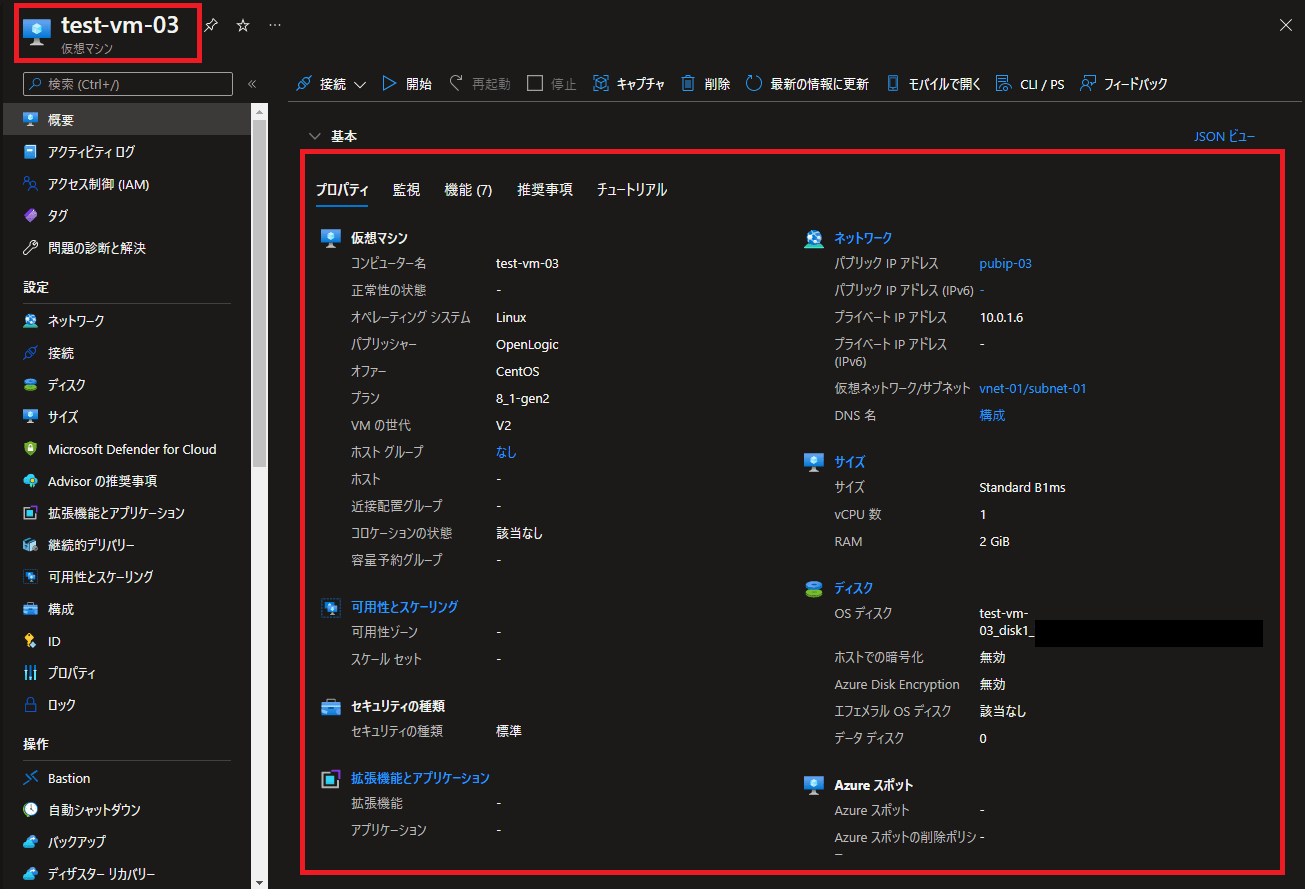Viewport: 1305px width, 889px height.
Task: Click フィードバック toolbar button
Action: point(1123,84)
